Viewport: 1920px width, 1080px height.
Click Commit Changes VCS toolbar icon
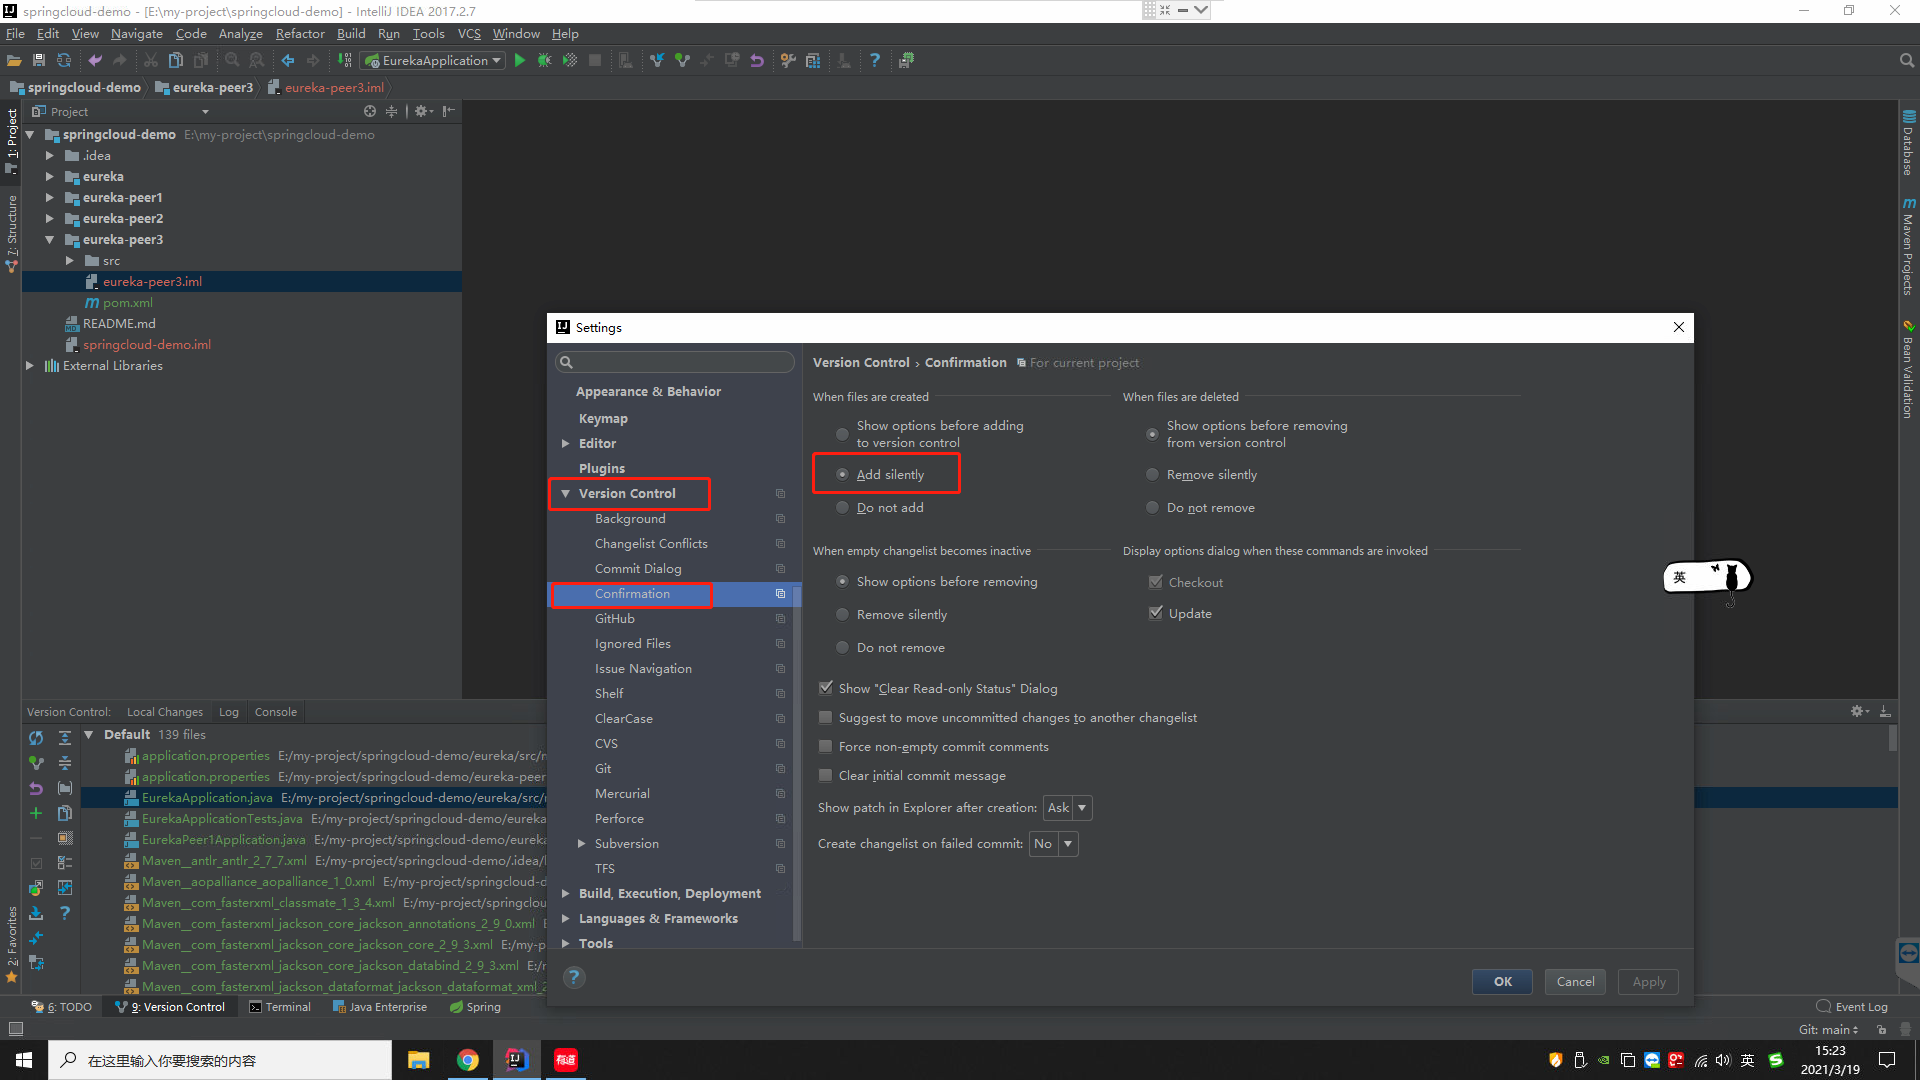pyautogui.click(x=682, y=61)
